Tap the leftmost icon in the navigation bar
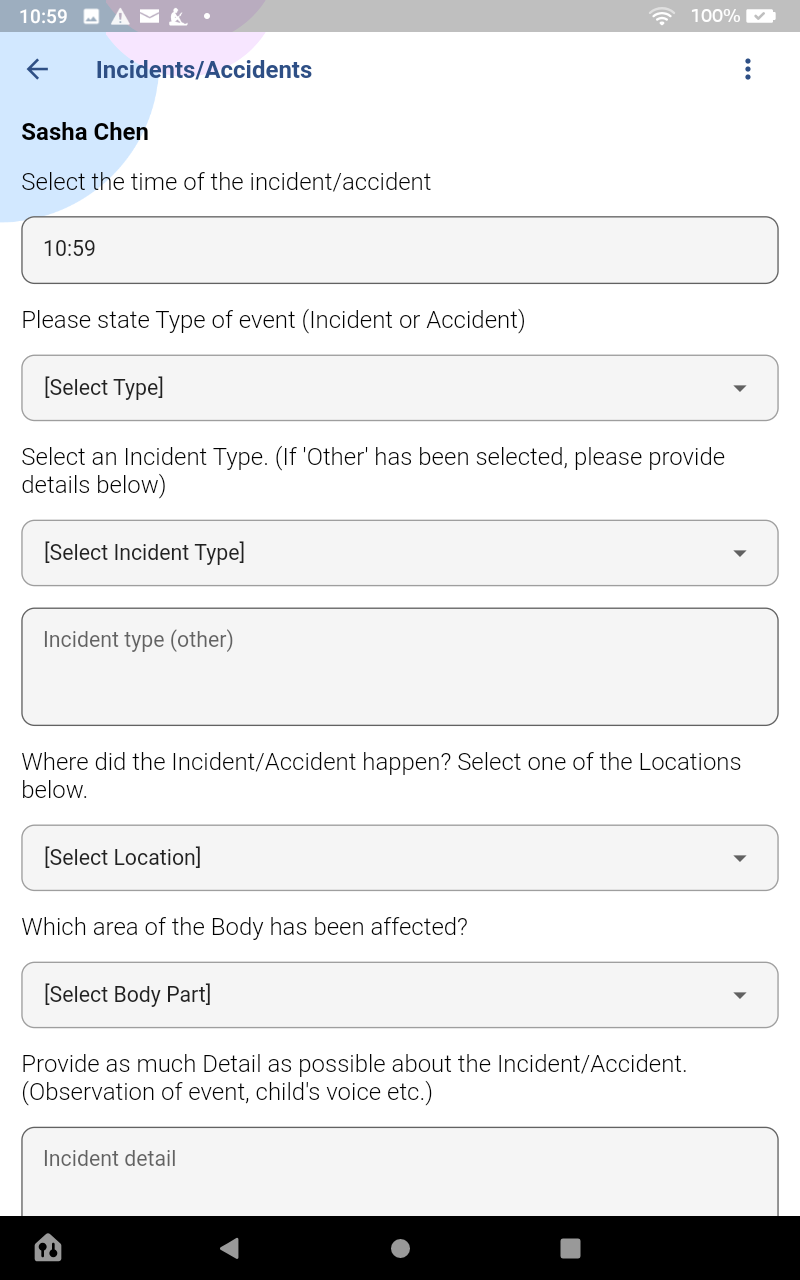Screen dimensions: 800x1280 click(48, 1247)
